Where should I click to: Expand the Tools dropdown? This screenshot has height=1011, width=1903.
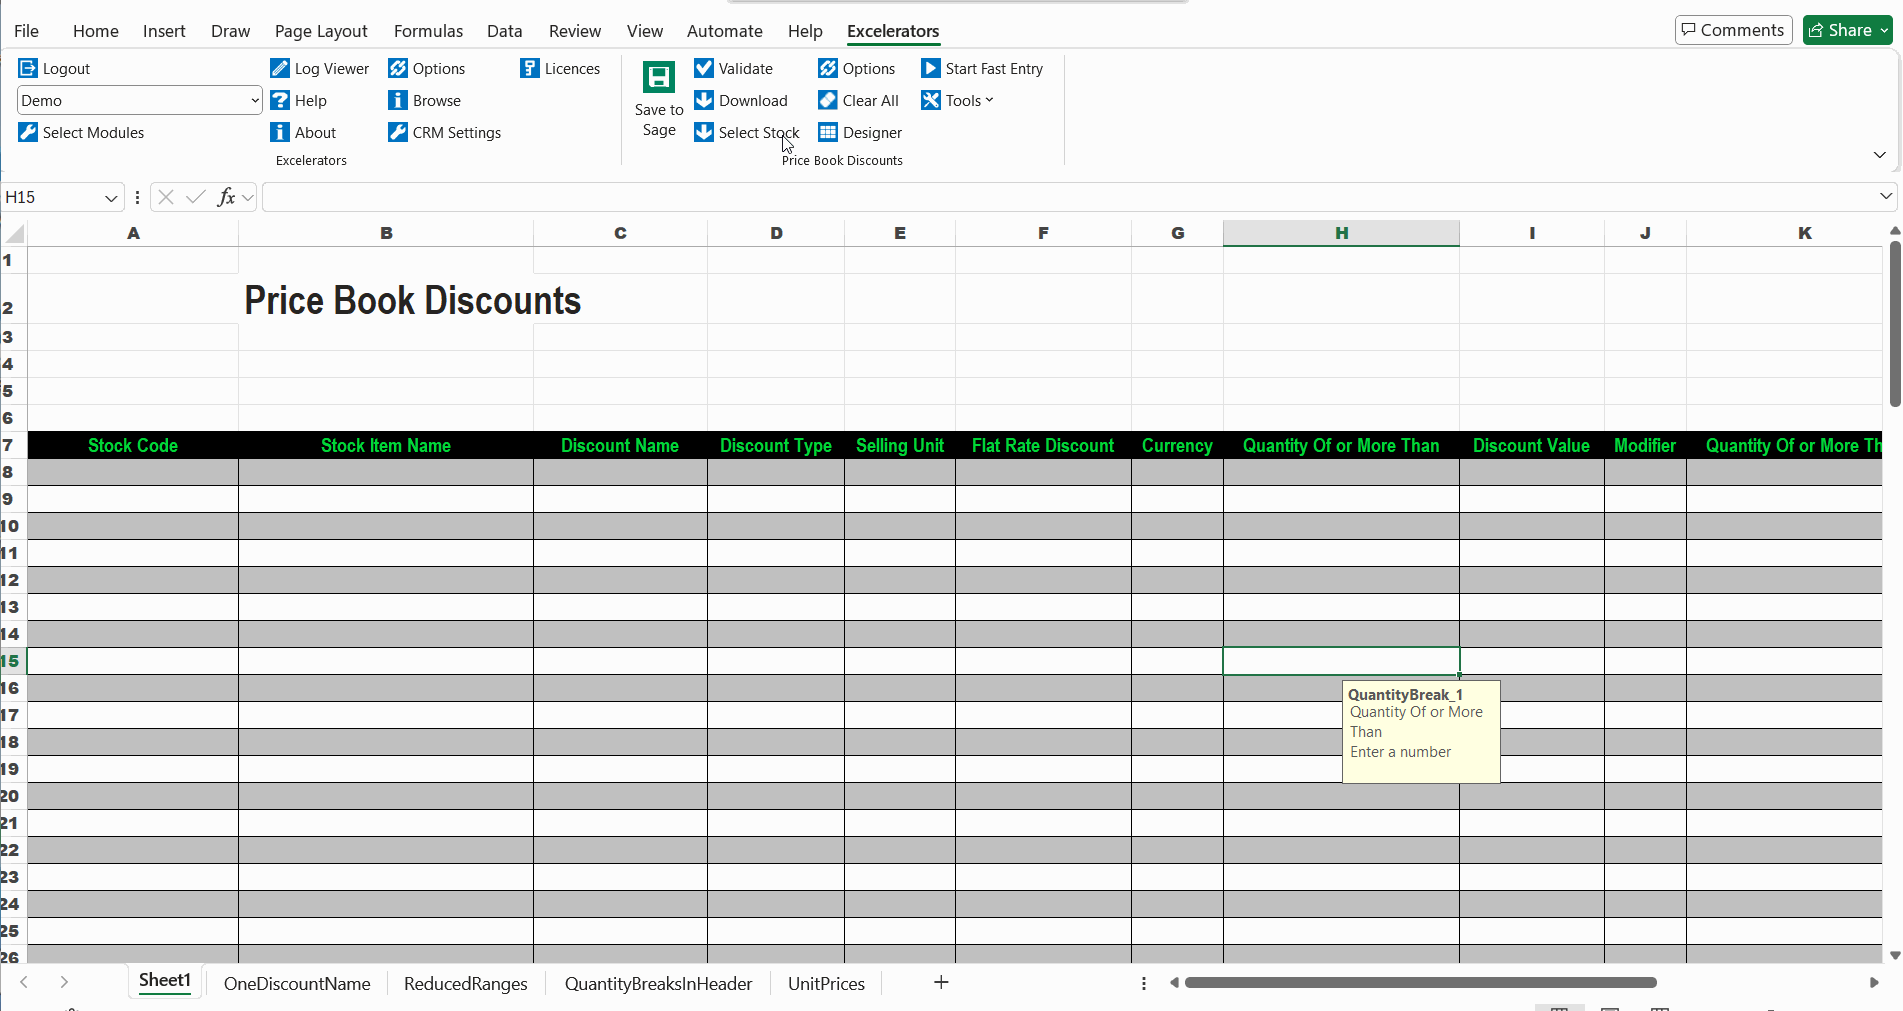[x=957, y=100]
